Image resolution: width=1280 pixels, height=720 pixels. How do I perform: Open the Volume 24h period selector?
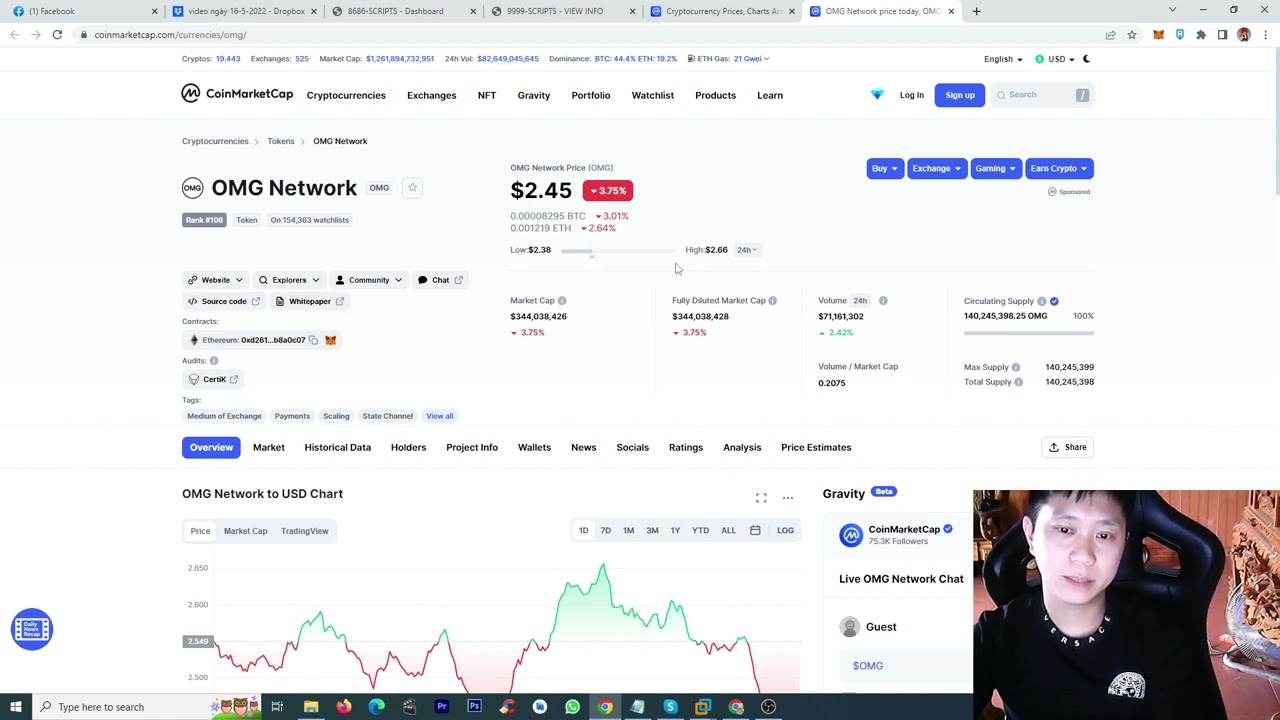pyautogui.click(x=861, y=300)
